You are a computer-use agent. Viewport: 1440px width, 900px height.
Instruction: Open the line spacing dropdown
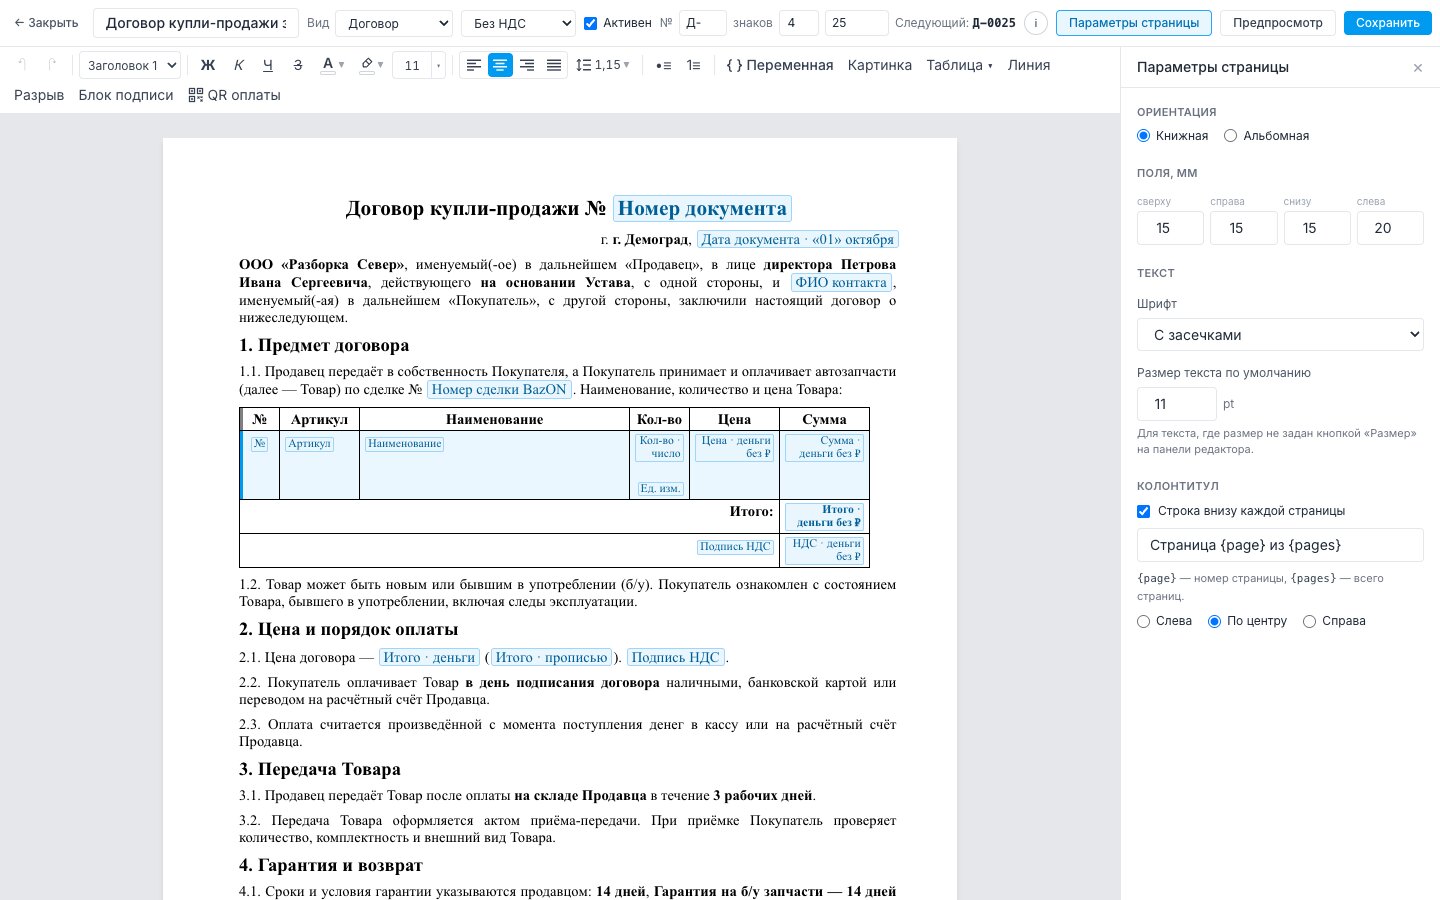pos(603,65)
